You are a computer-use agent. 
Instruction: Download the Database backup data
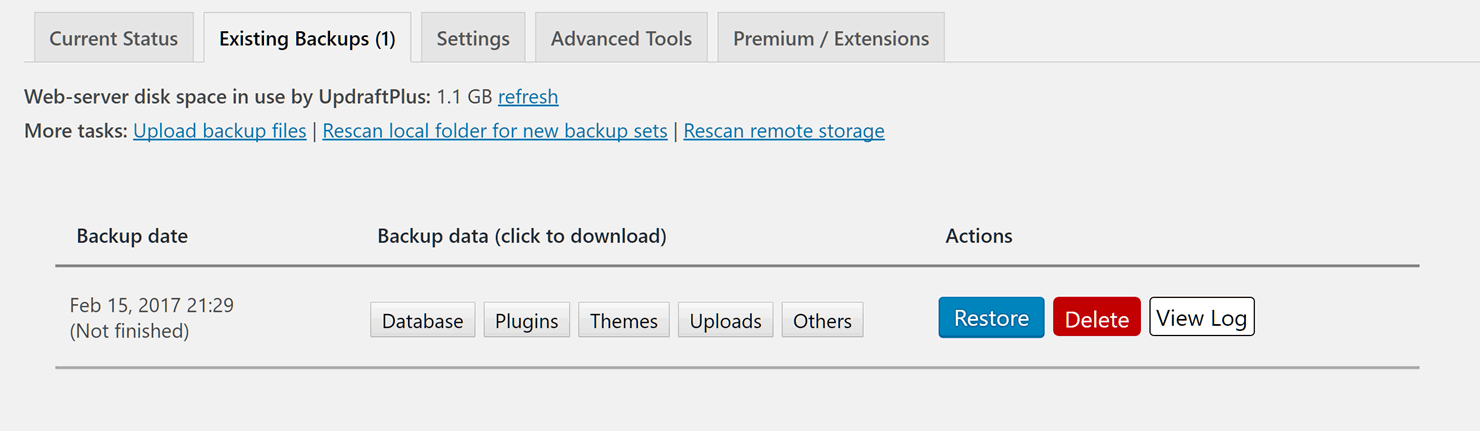pyautogui.click(x=423, y=320)
